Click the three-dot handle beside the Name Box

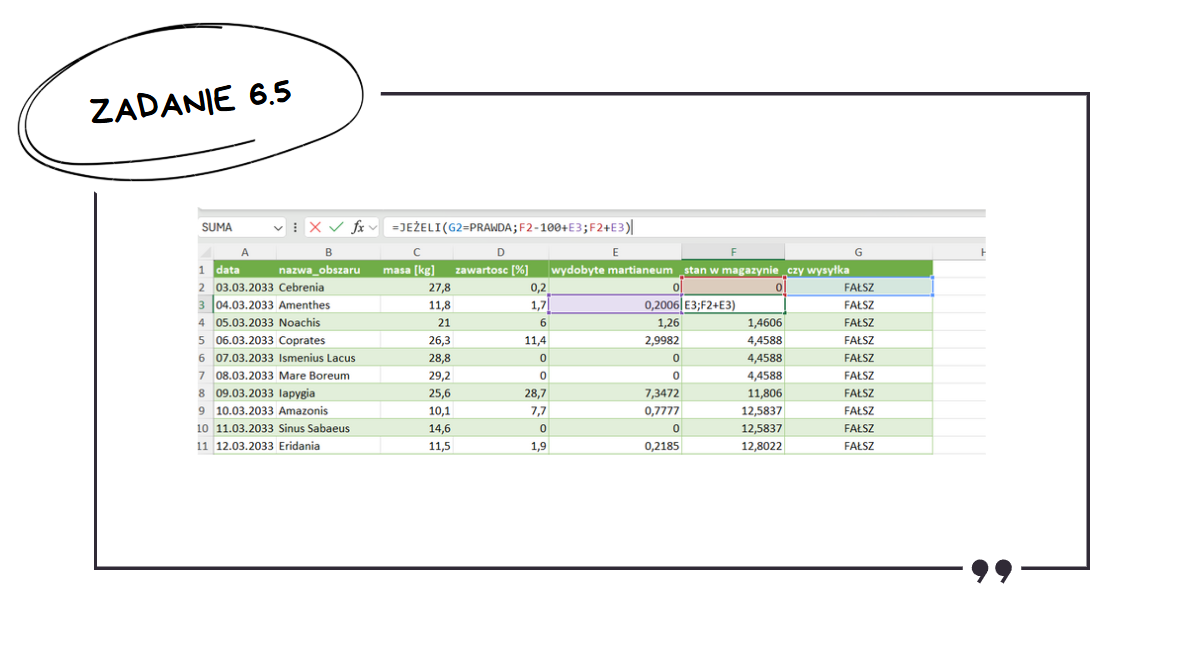[x=295, y=227]
